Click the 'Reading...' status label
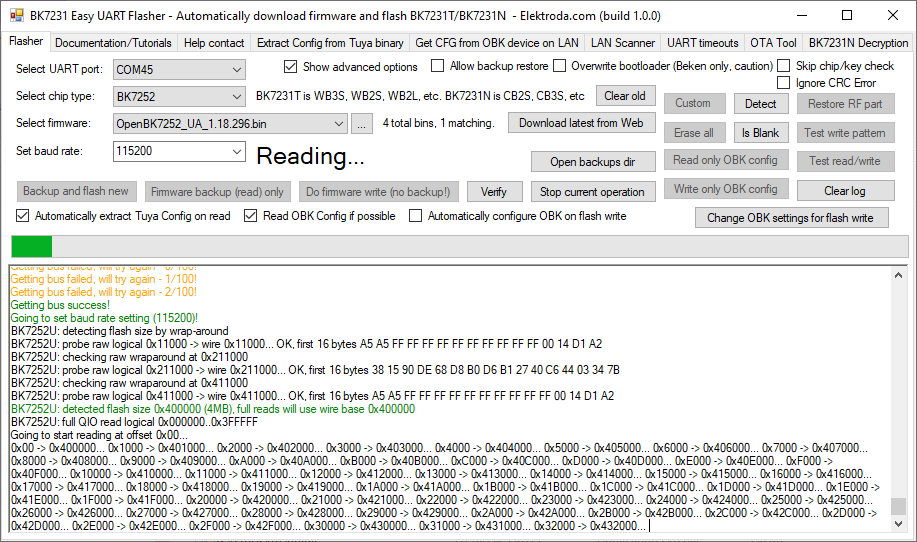 pos(311,156)
